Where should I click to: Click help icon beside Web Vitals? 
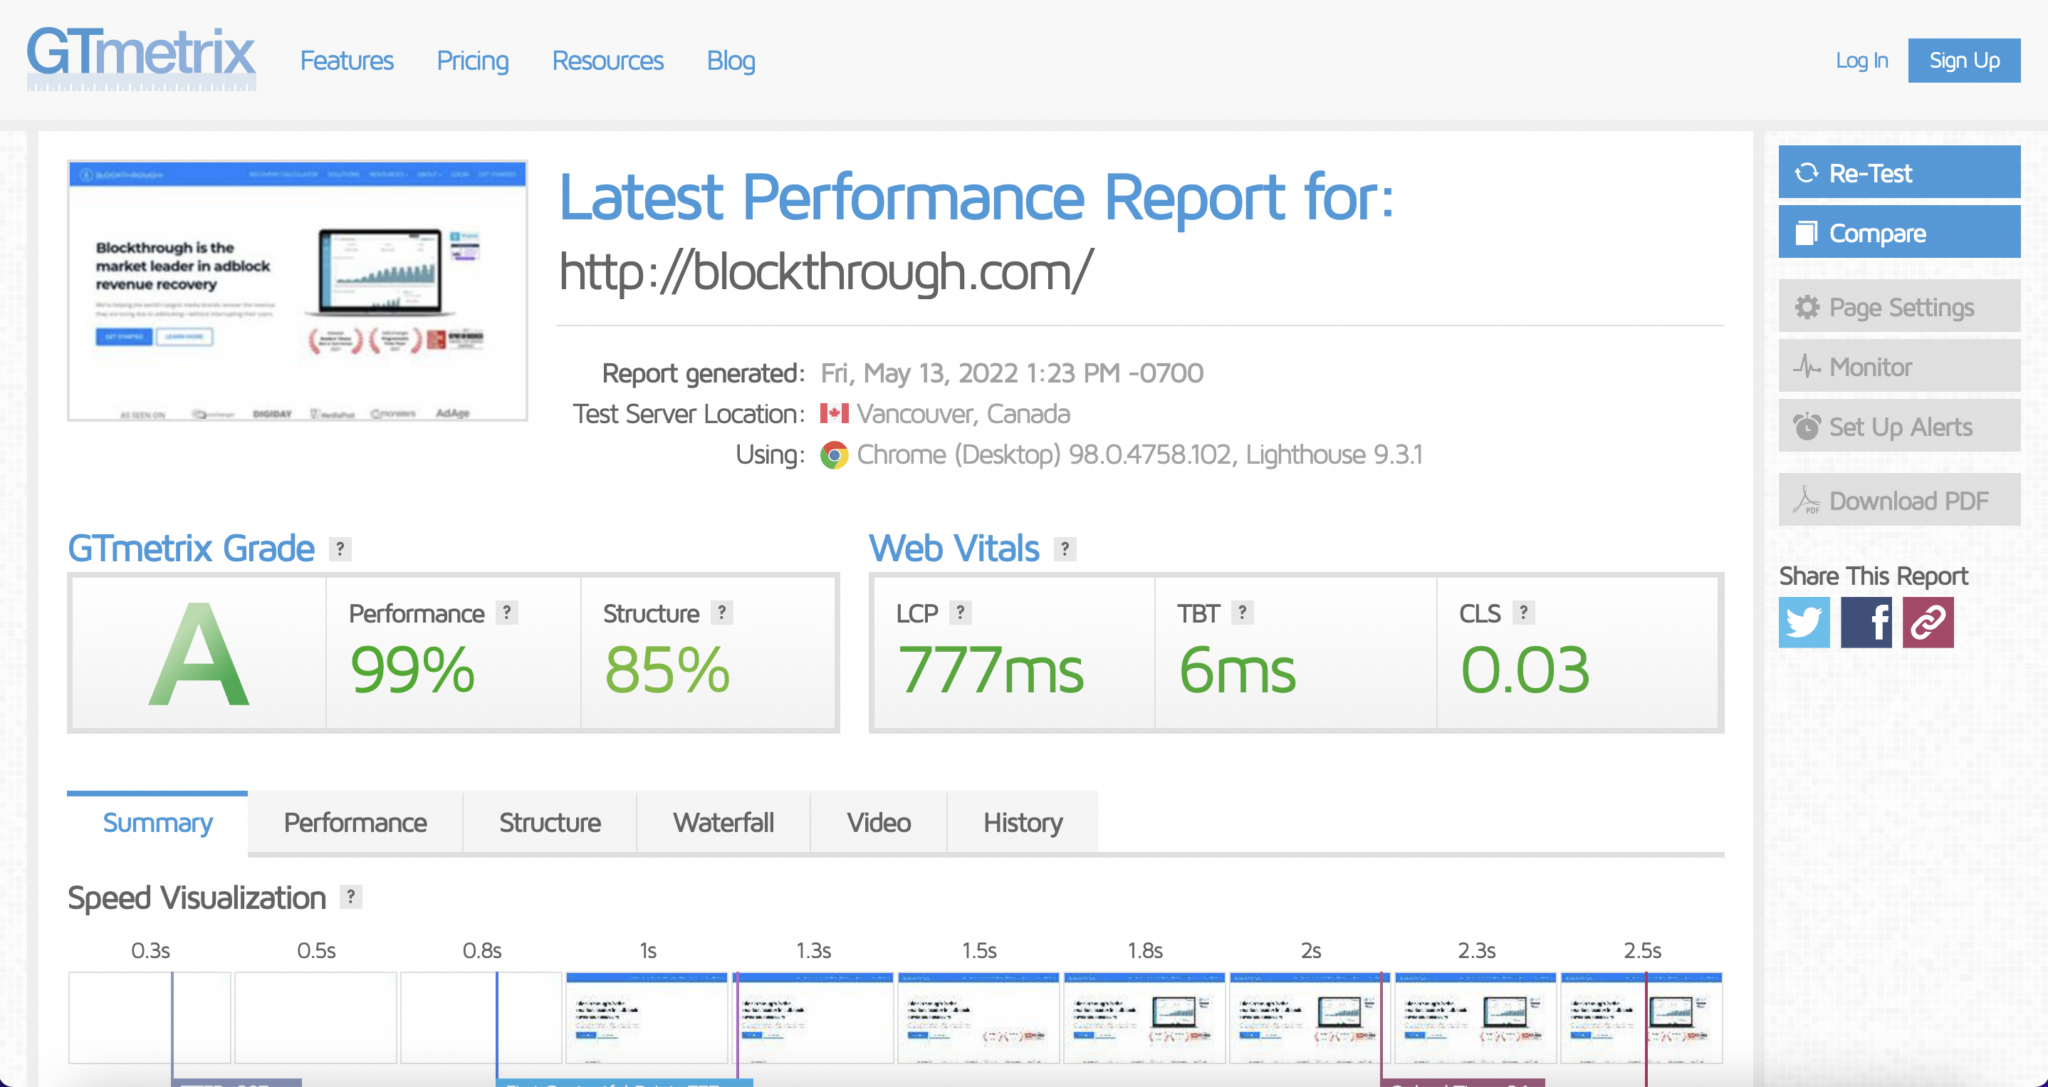(x=1065, y=549)
